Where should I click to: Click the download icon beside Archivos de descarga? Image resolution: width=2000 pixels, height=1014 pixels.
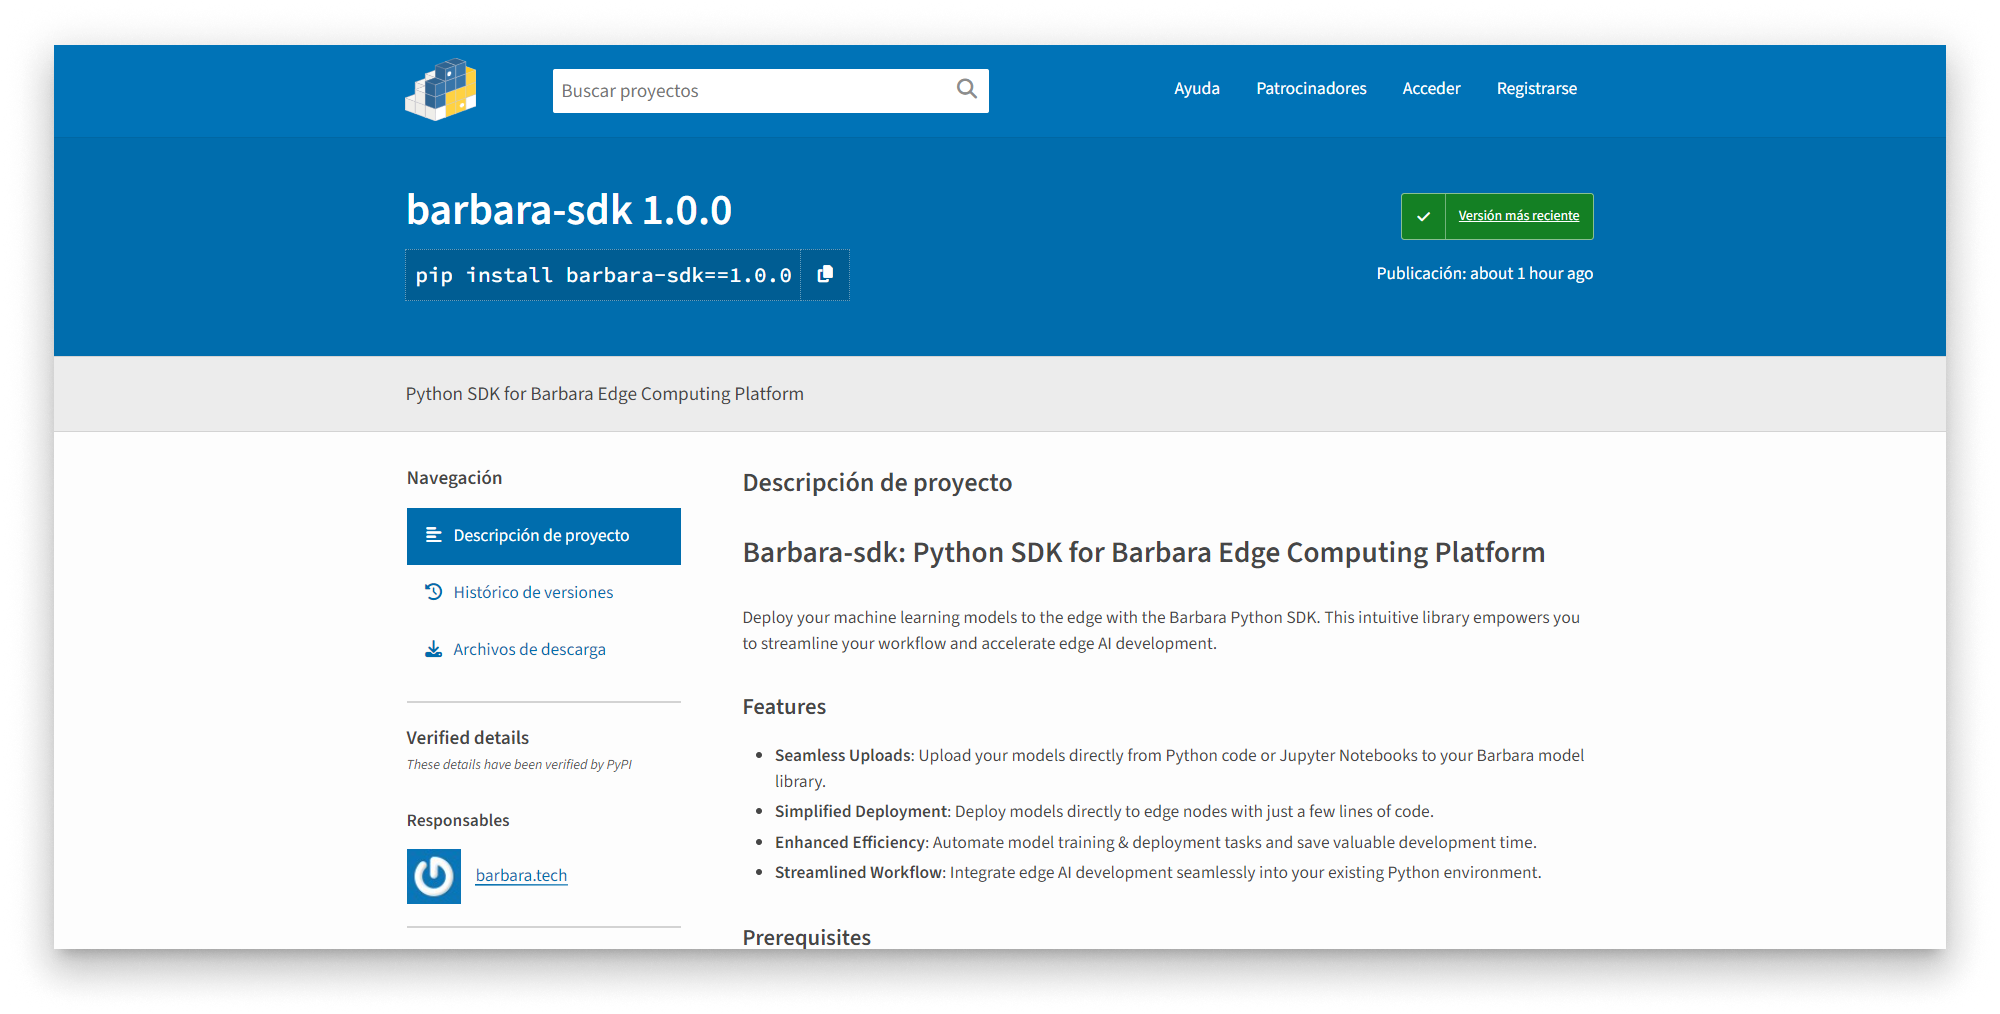pyautogui.click(x=433, y=648)
